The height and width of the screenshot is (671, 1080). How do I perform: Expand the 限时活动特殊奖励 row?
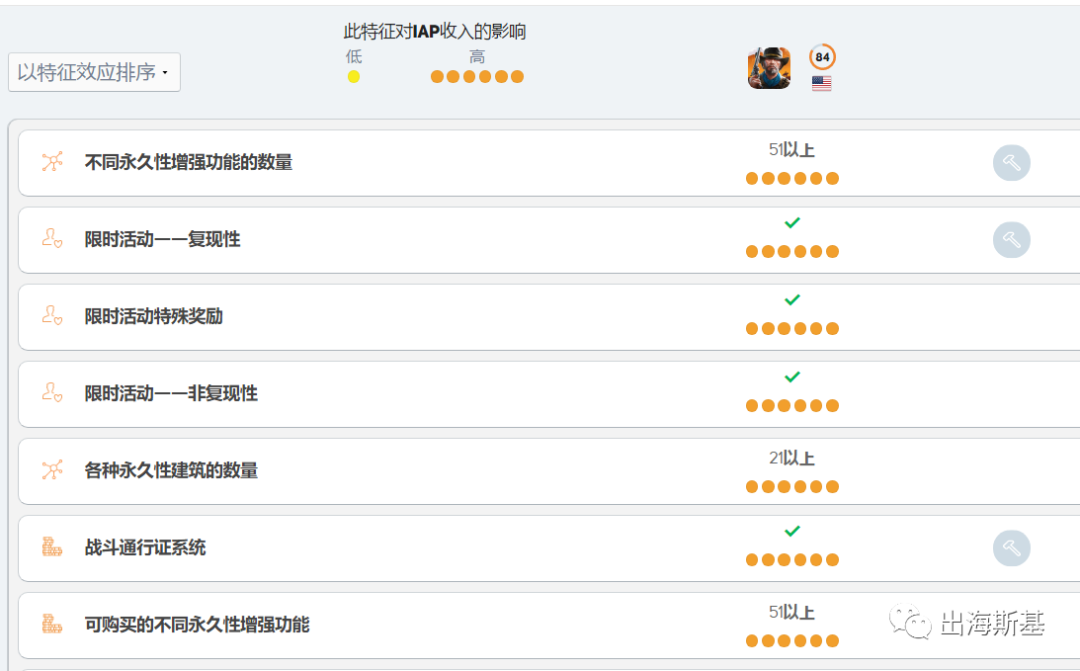pos(154,317)
